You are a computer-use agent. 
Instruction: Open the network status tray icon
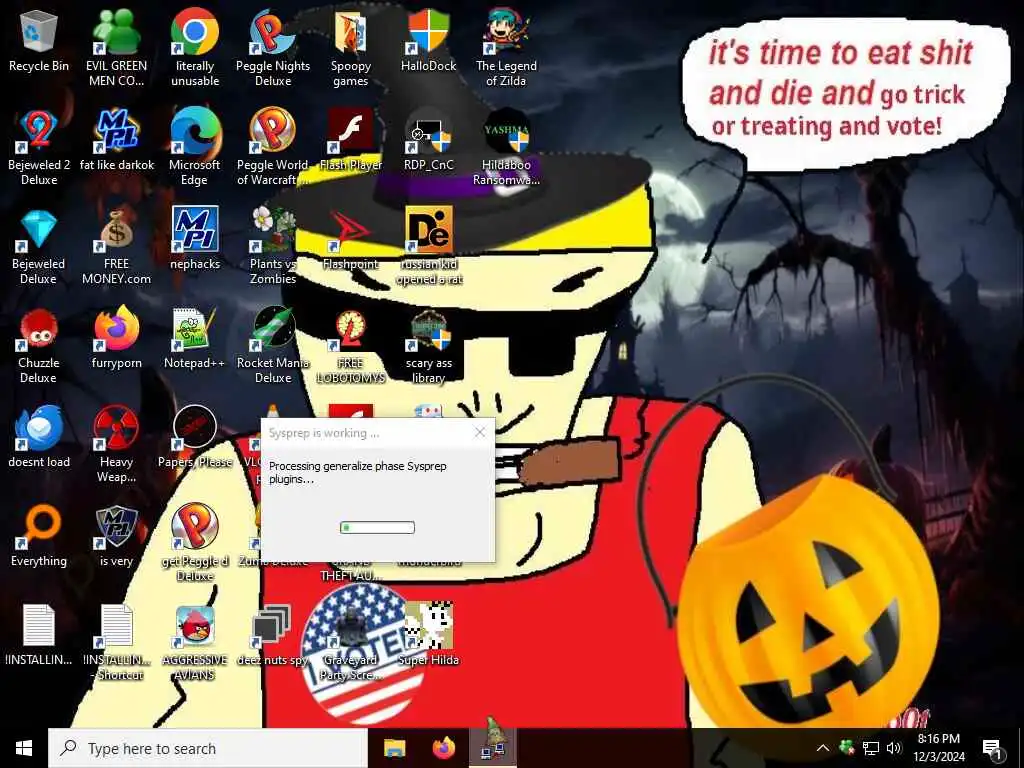tap(871, 748)
